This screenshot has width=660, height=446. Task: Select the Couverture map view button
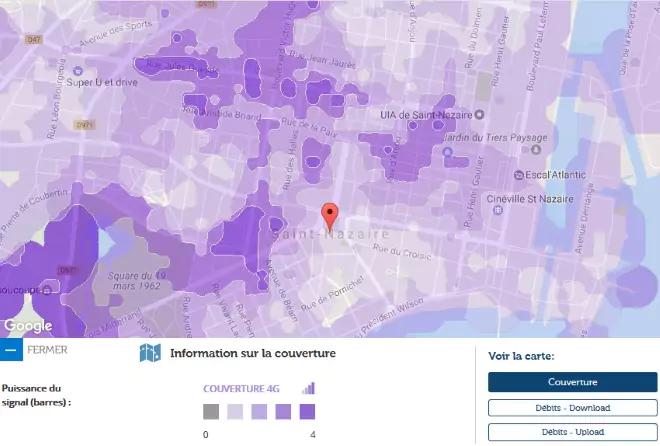point(572,382)
